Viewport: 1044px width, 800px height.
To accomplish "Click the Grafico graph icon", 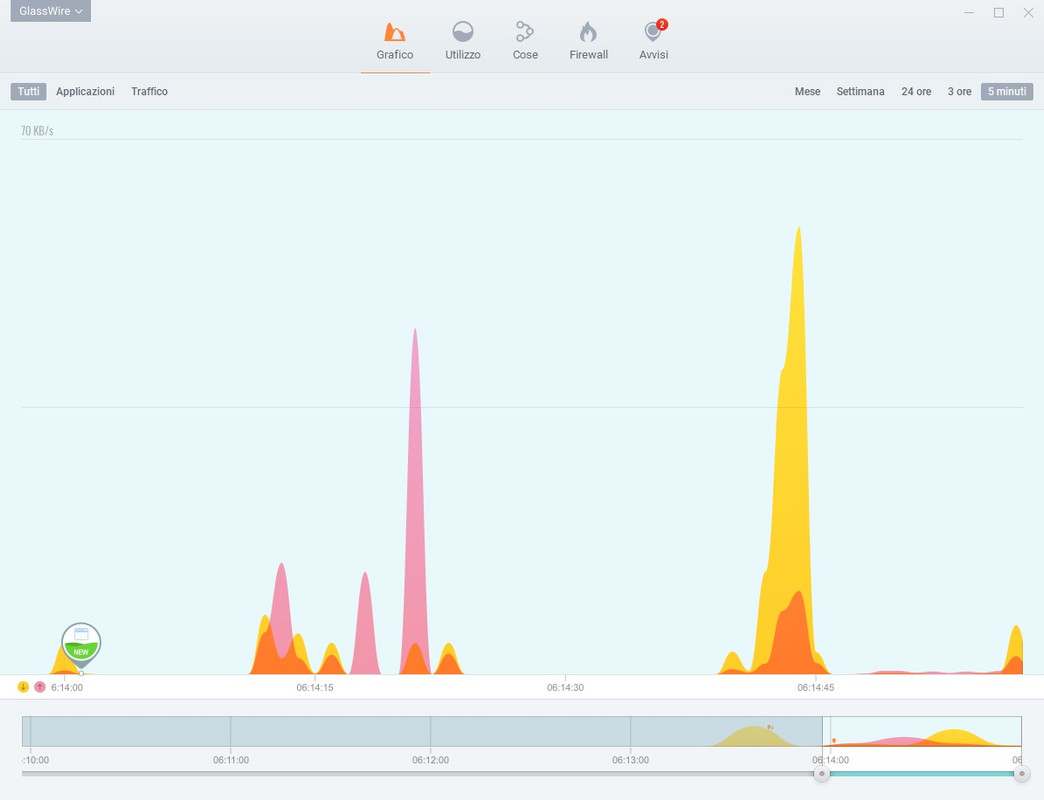I will pyautogui.click(x=395, y=32).
